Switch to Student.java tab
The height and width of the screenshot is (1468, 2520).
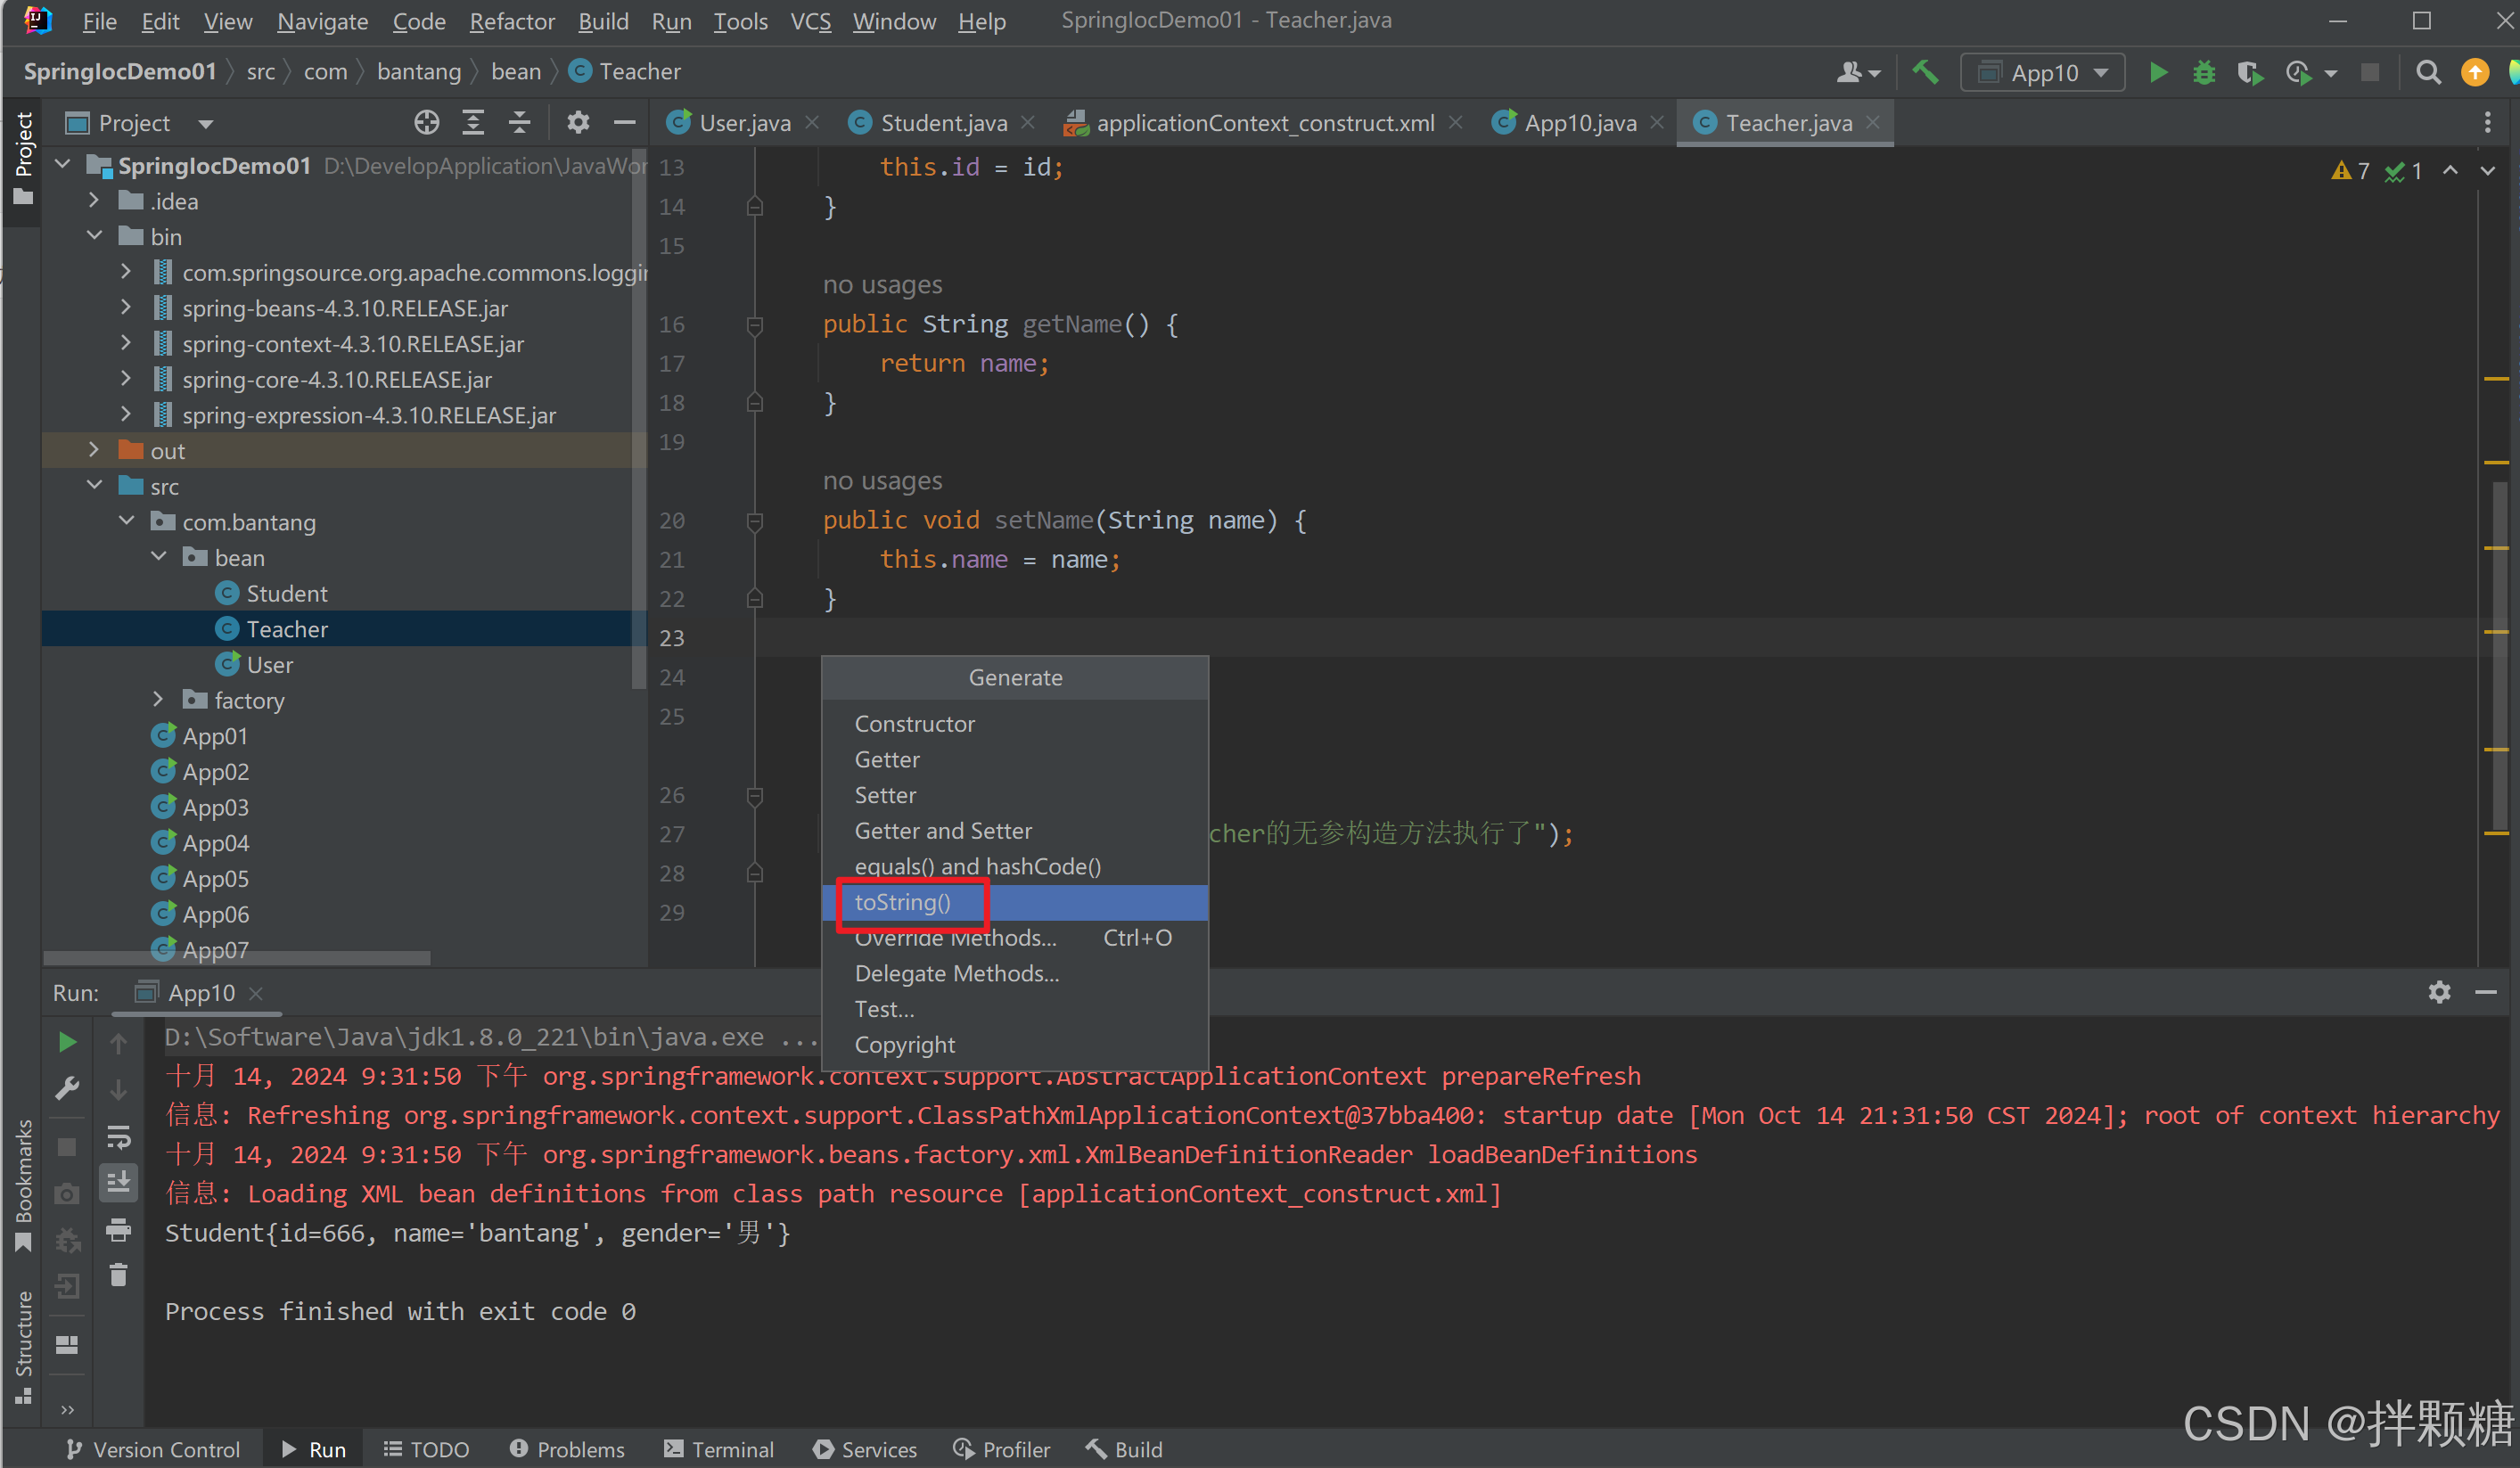click(942, 123)
